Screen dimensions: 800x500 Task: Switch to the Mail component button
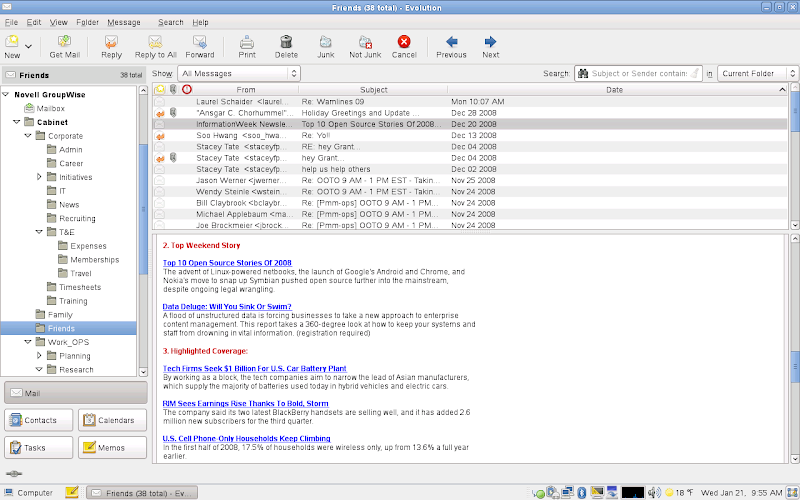point(76,393)
